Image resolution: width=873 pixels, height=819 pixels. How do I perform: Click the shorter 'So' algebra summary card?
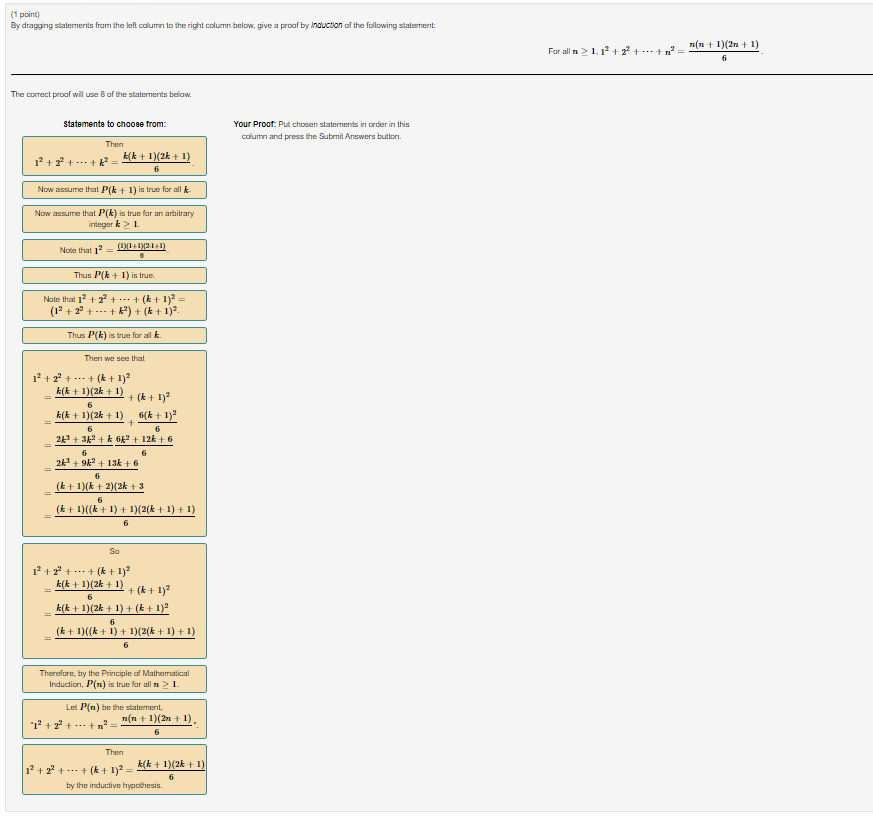click(113, 600)
